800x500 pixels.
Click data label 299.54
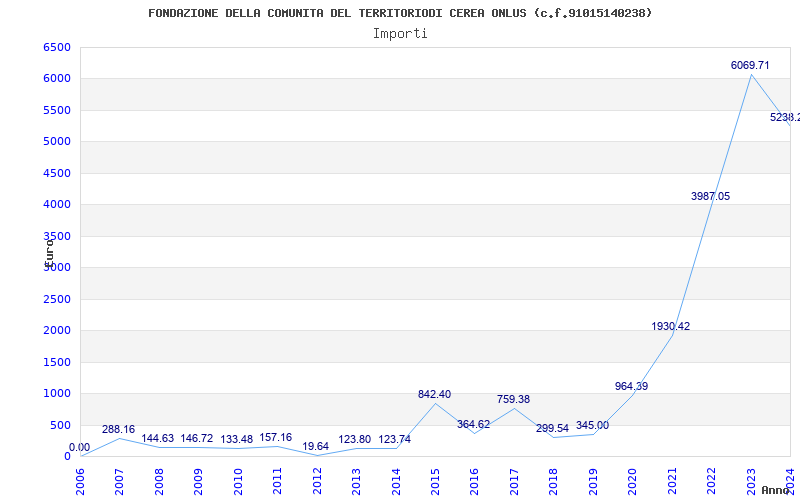tap(552, 429)
